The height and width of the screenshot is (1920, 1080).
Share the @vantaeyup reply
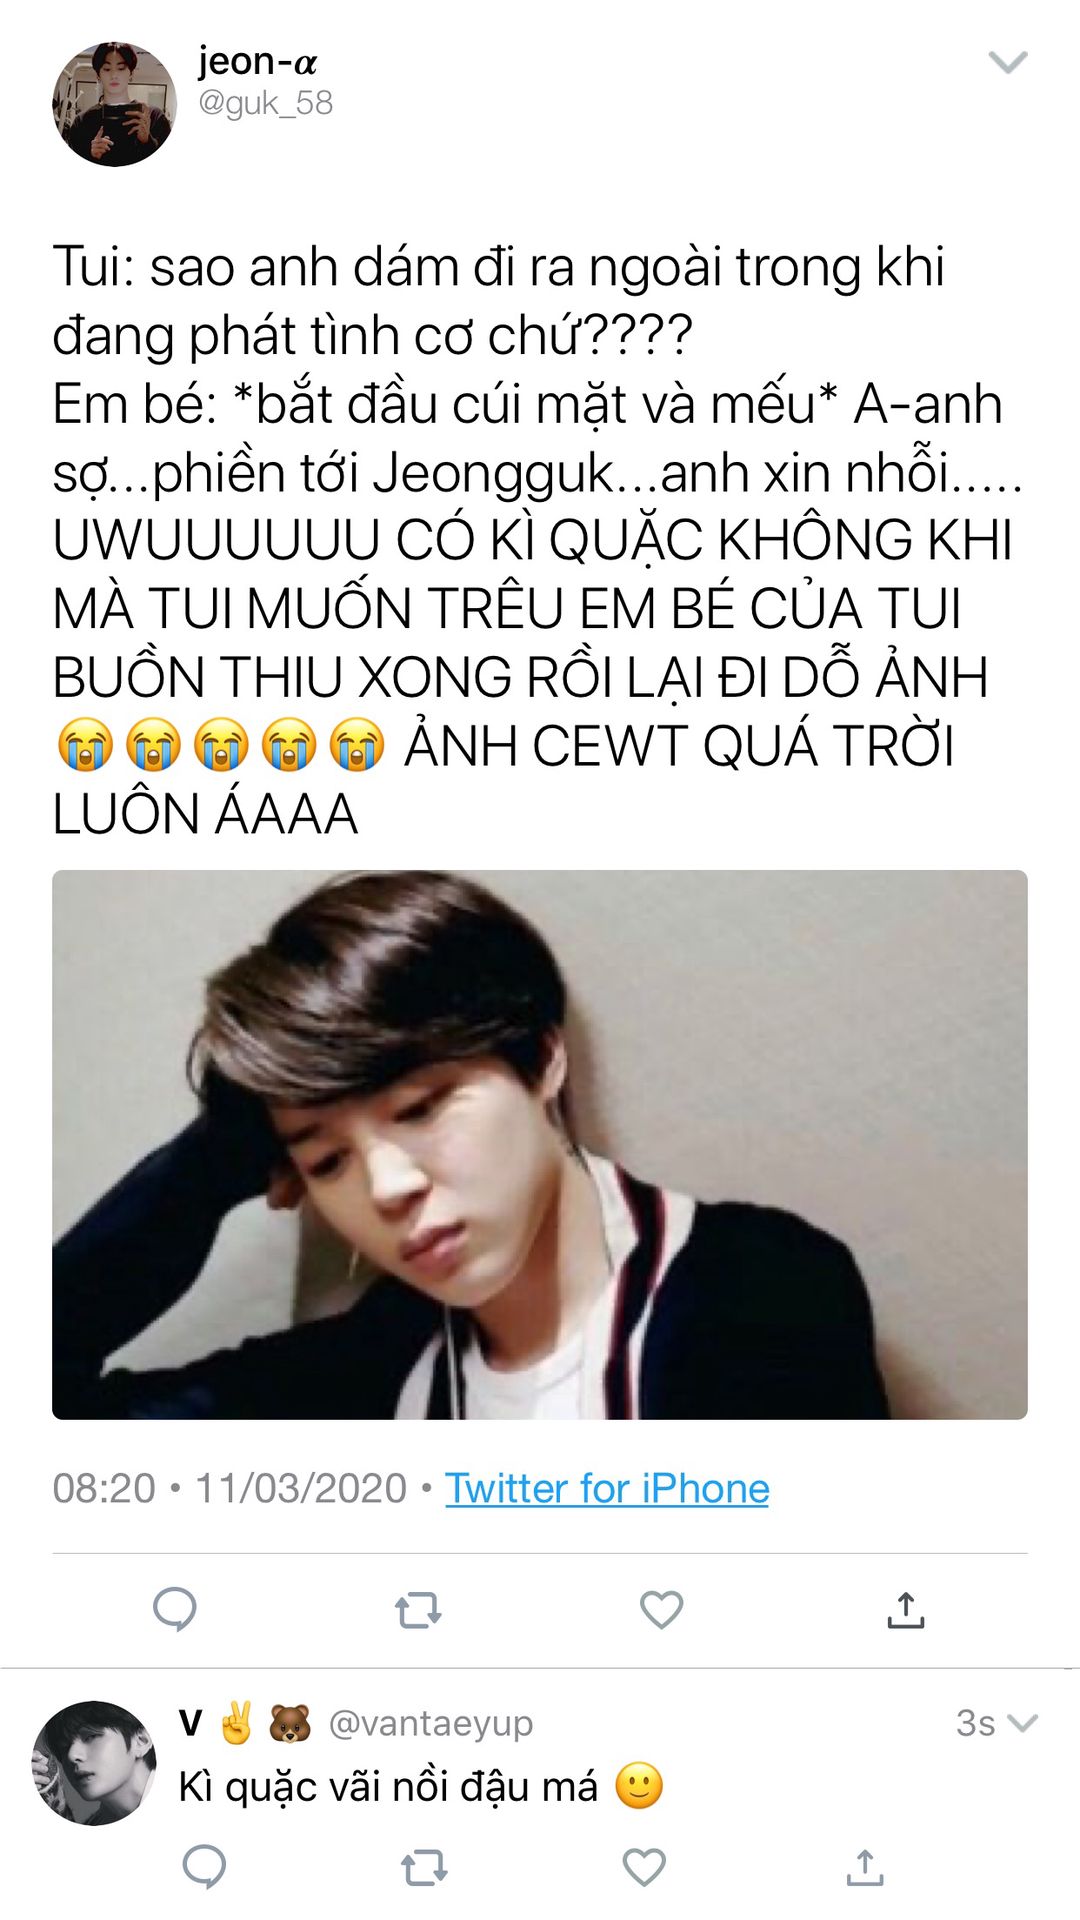pos(864,1867)
